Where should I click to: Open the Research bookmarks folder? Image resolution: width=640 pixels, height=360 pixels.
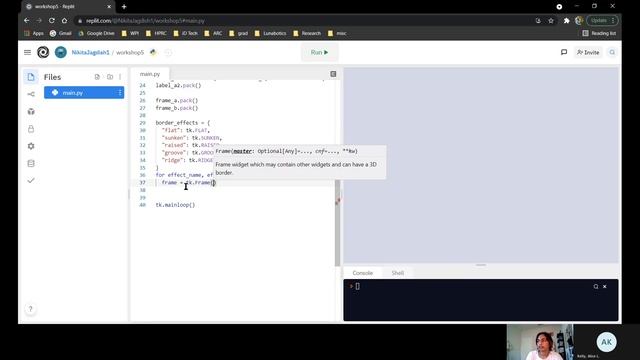[x=307, y=33]
